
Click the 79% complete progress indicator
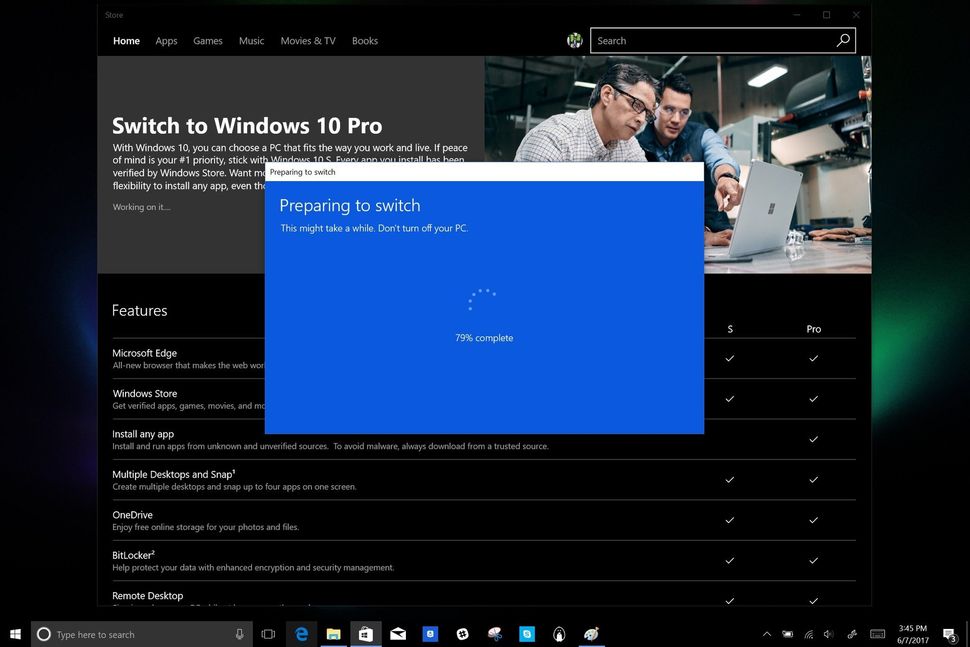click(x=484, y=337)
